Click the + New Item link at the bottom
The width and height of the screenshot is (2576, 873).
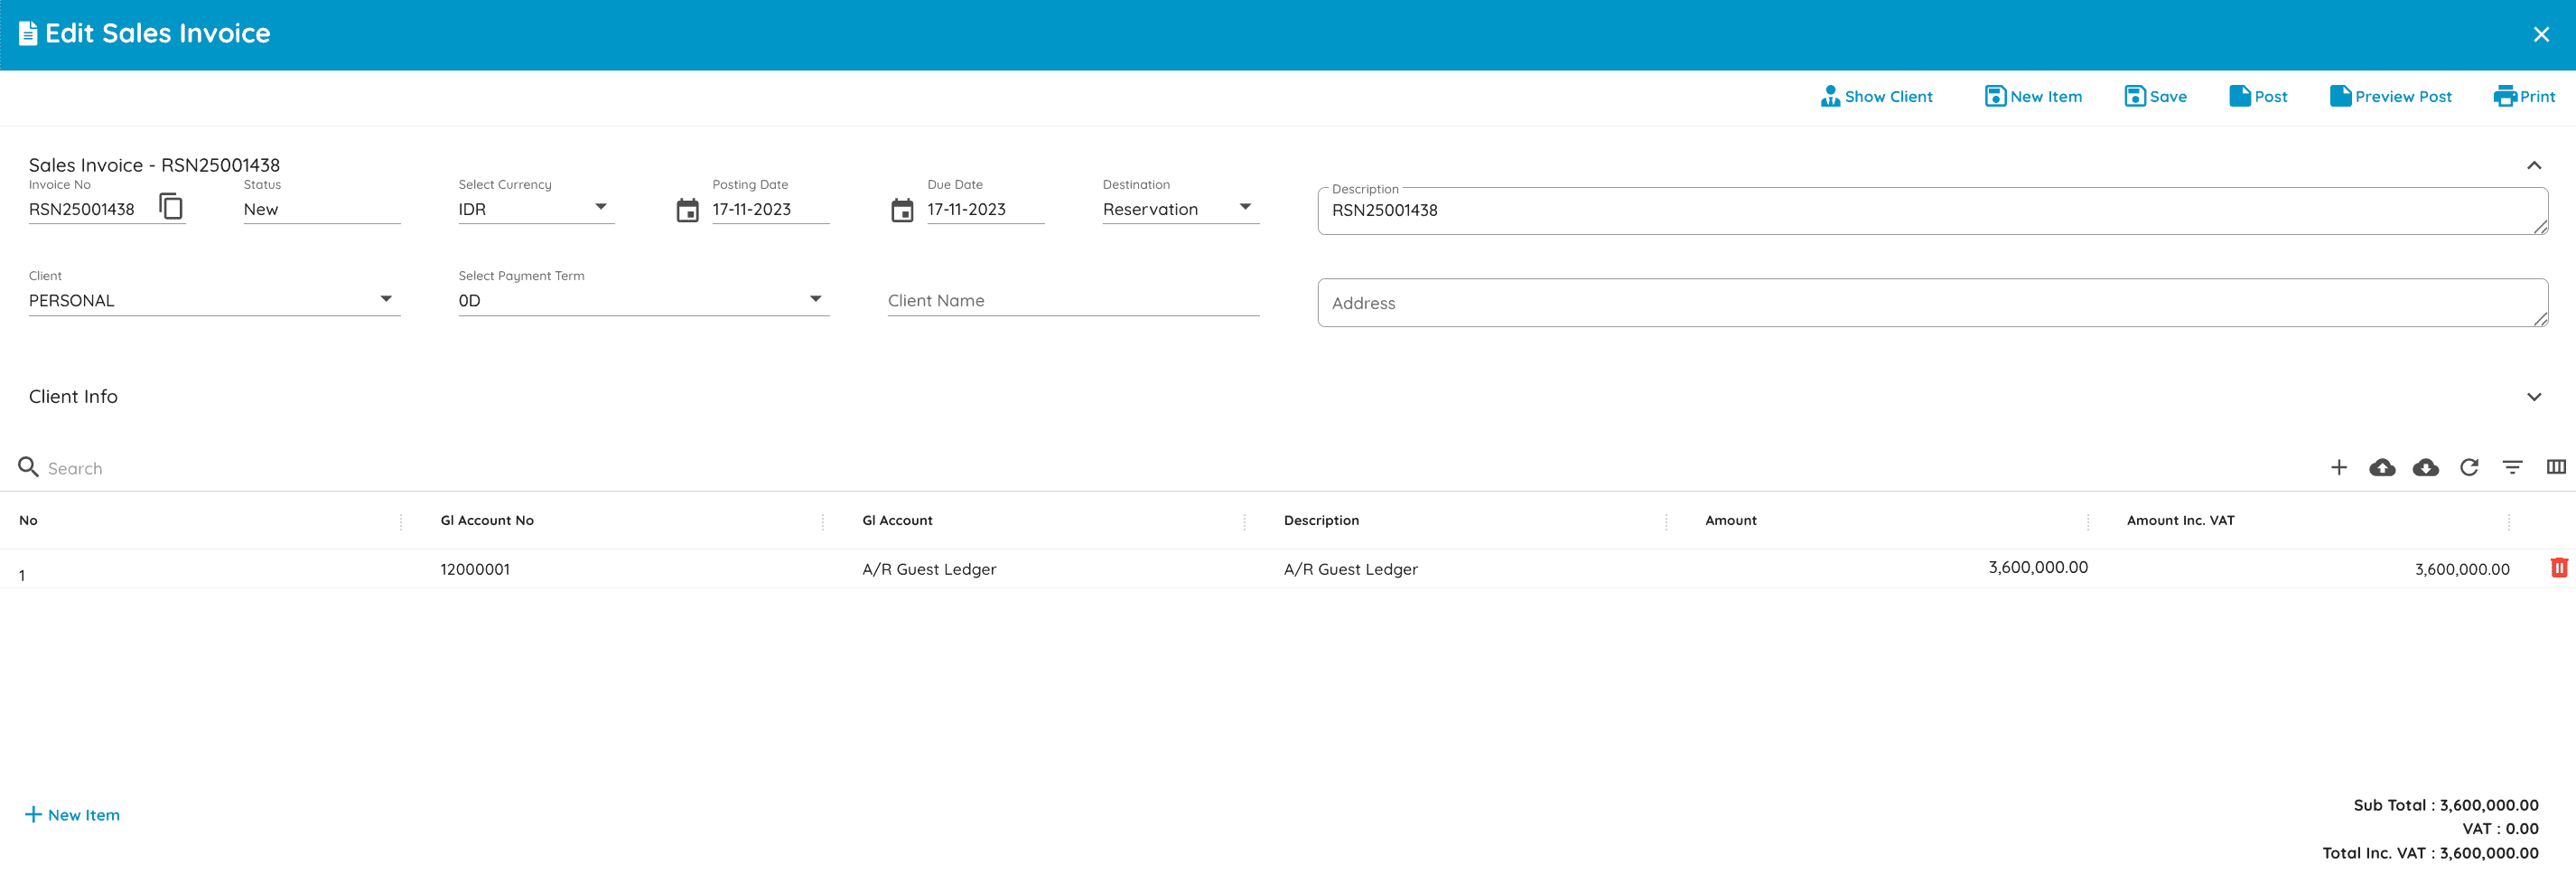72,815
